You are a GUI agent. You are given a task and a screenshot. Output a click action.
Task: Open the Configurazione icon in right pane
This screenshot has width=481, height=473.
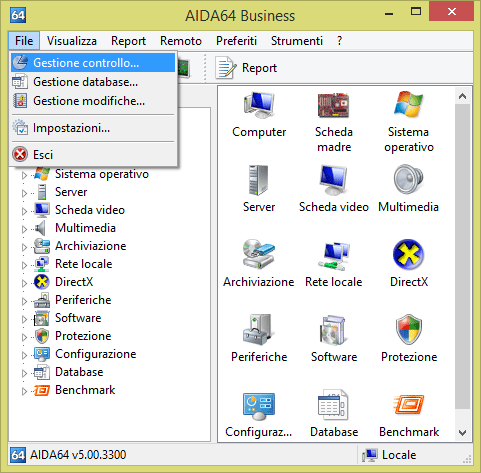pyautogui.click(x=259, y=406)
